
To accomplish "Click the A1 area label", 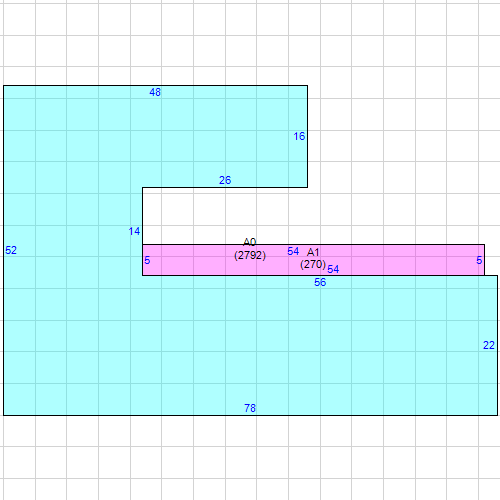I will 313,252.
